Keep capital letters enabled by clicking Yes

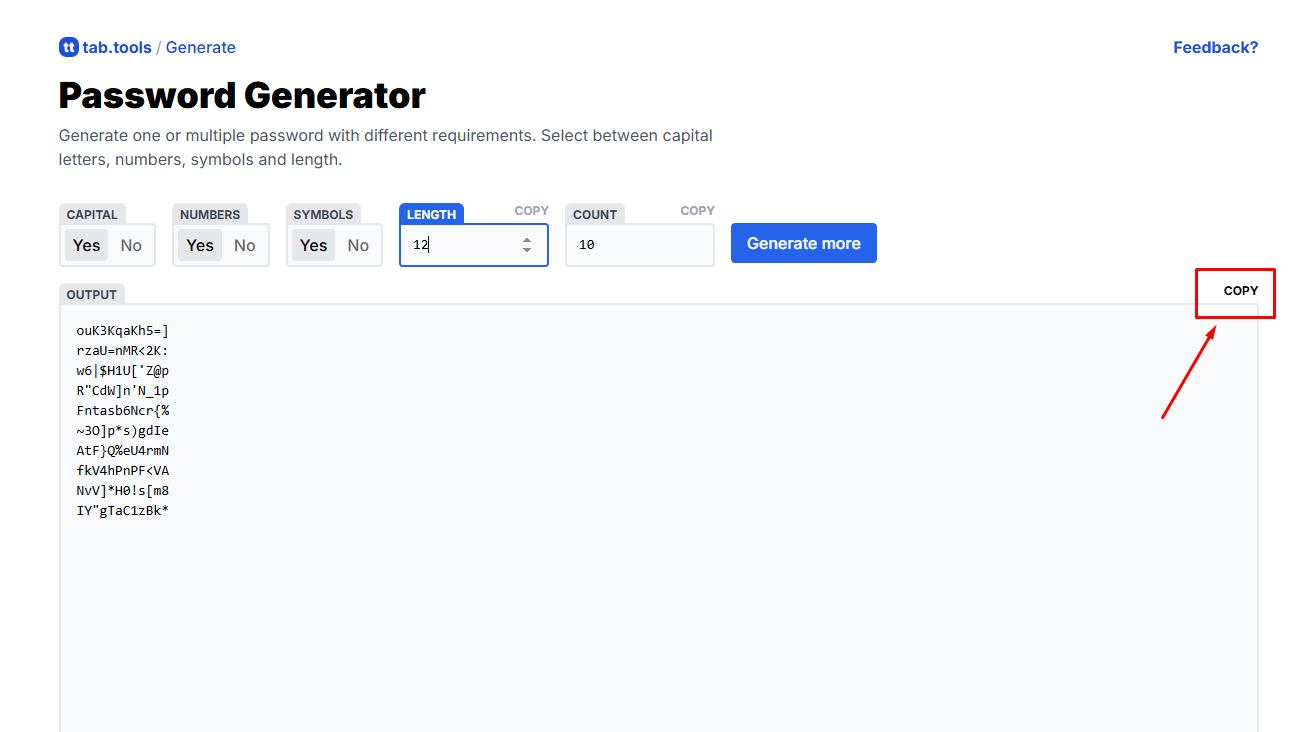click(86, 244)
